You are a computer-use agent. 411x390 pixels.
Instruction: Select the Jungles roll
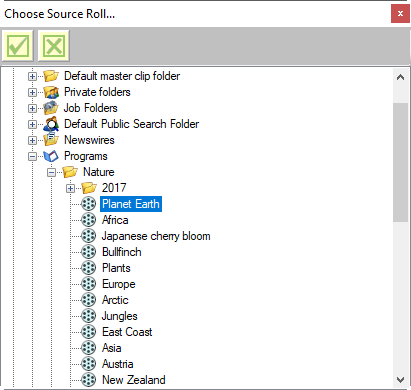[120, 316]
